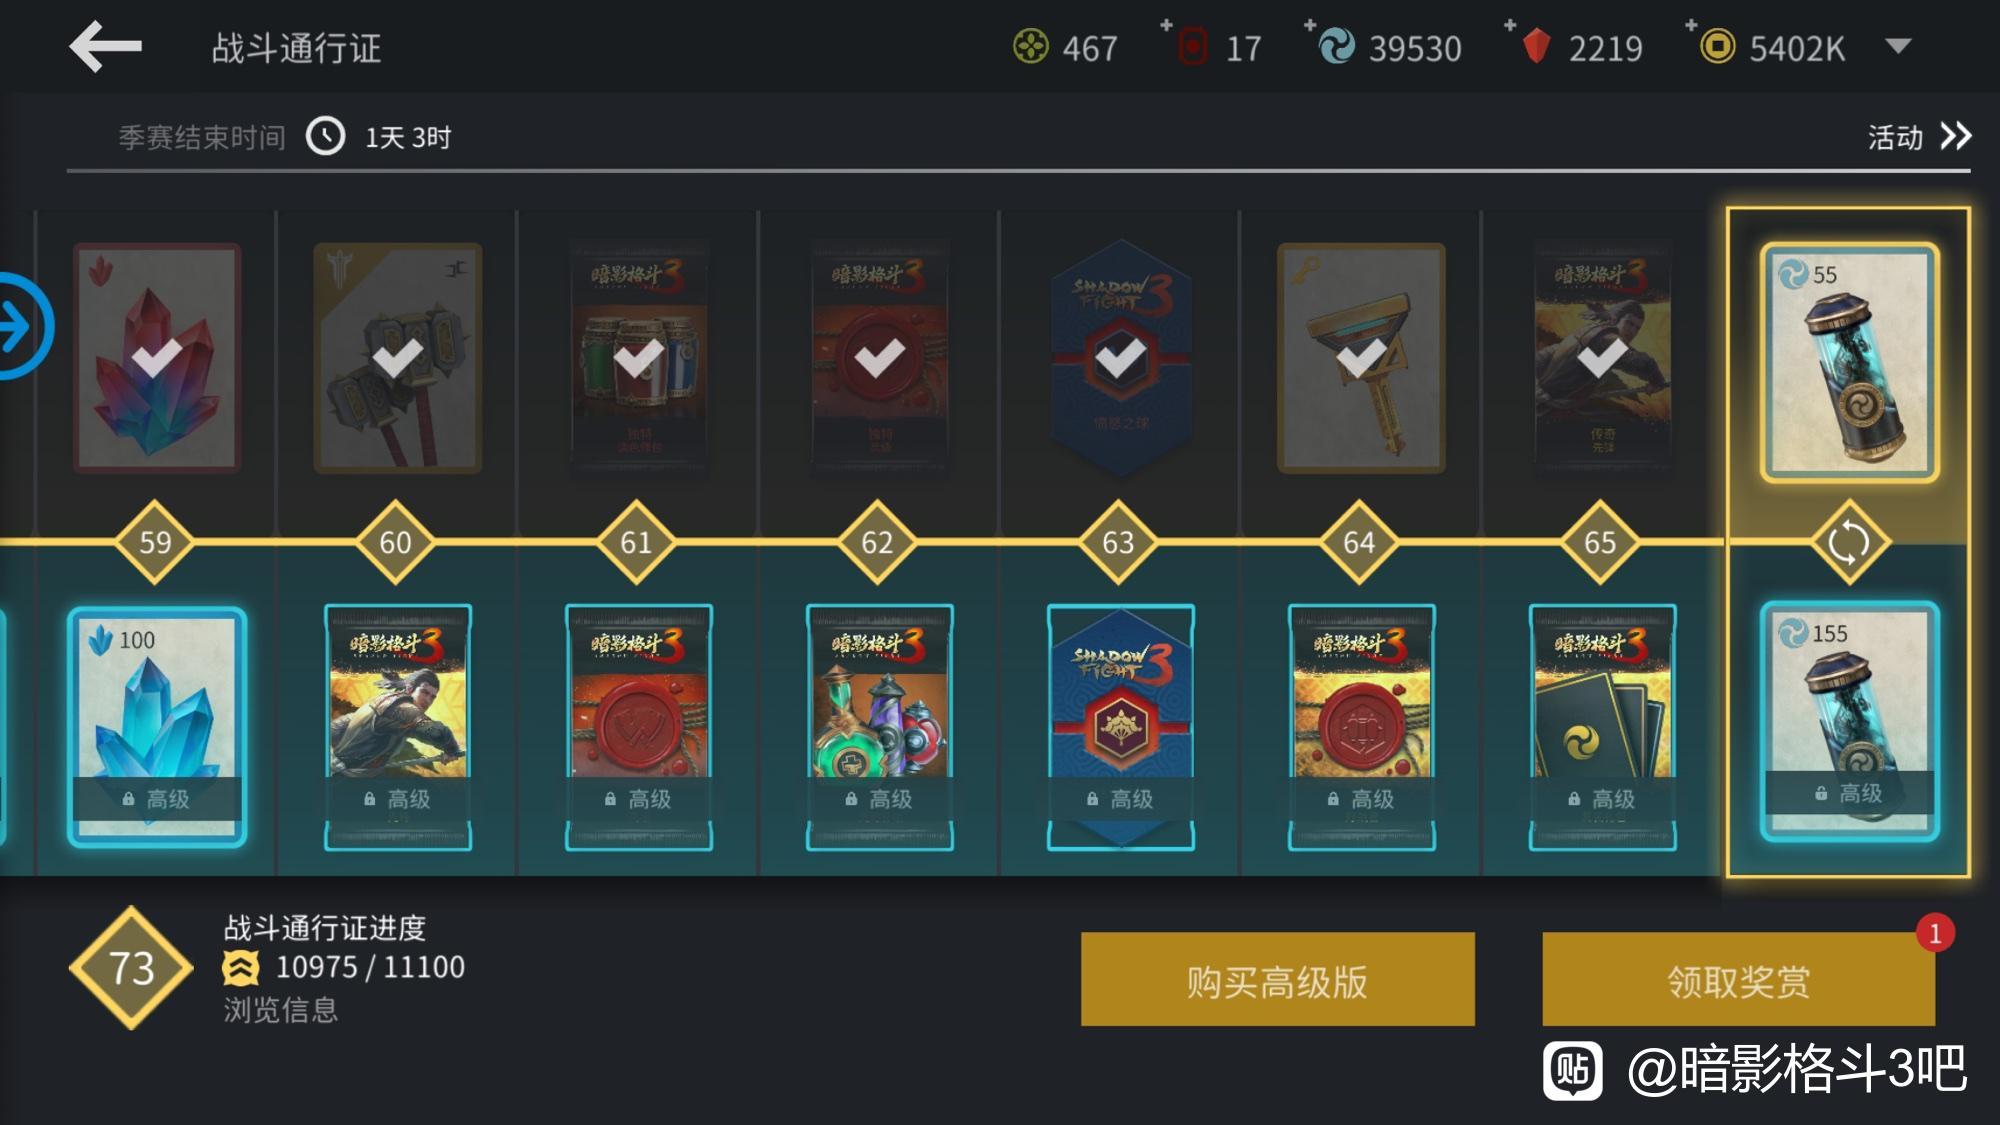Image resolution: width=2000 pixels, height=1125 pixels.
Task: Open the 活动 events panel chevron
Action: (x=1955, y=137)
